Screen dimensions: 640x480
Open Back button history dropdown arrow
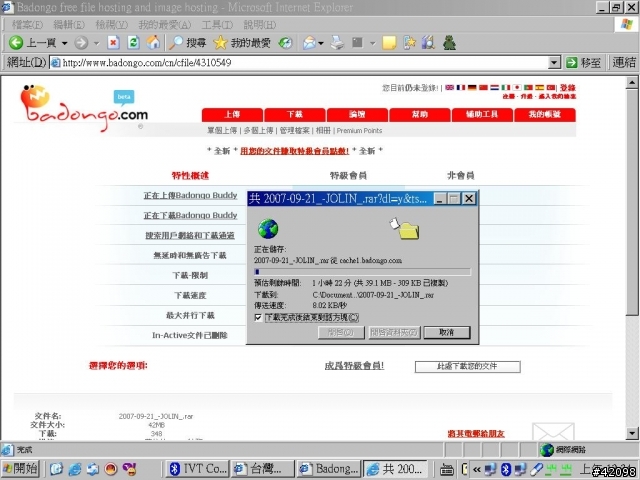(x=64, y=43)
